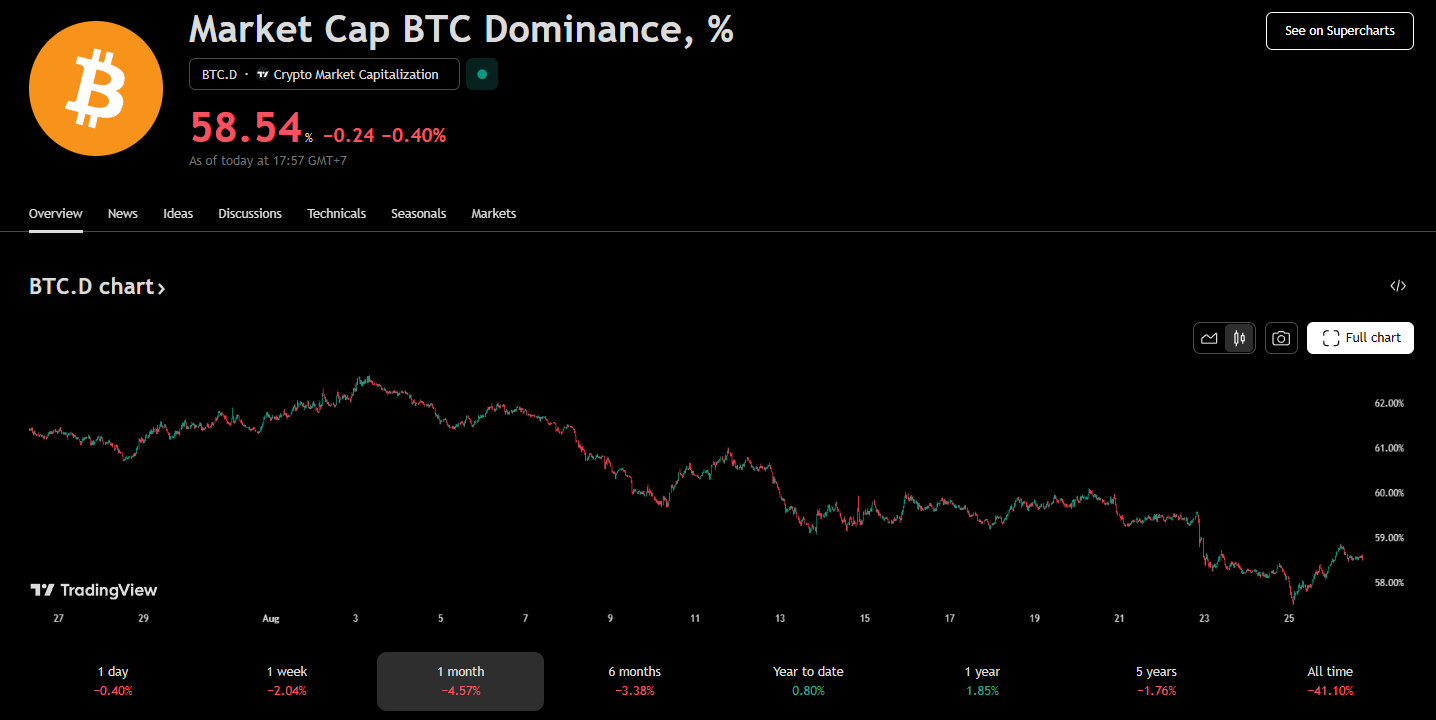Open the Ideas tab
Viewport: 1436px width, 720px height.
tap(178, 214)
